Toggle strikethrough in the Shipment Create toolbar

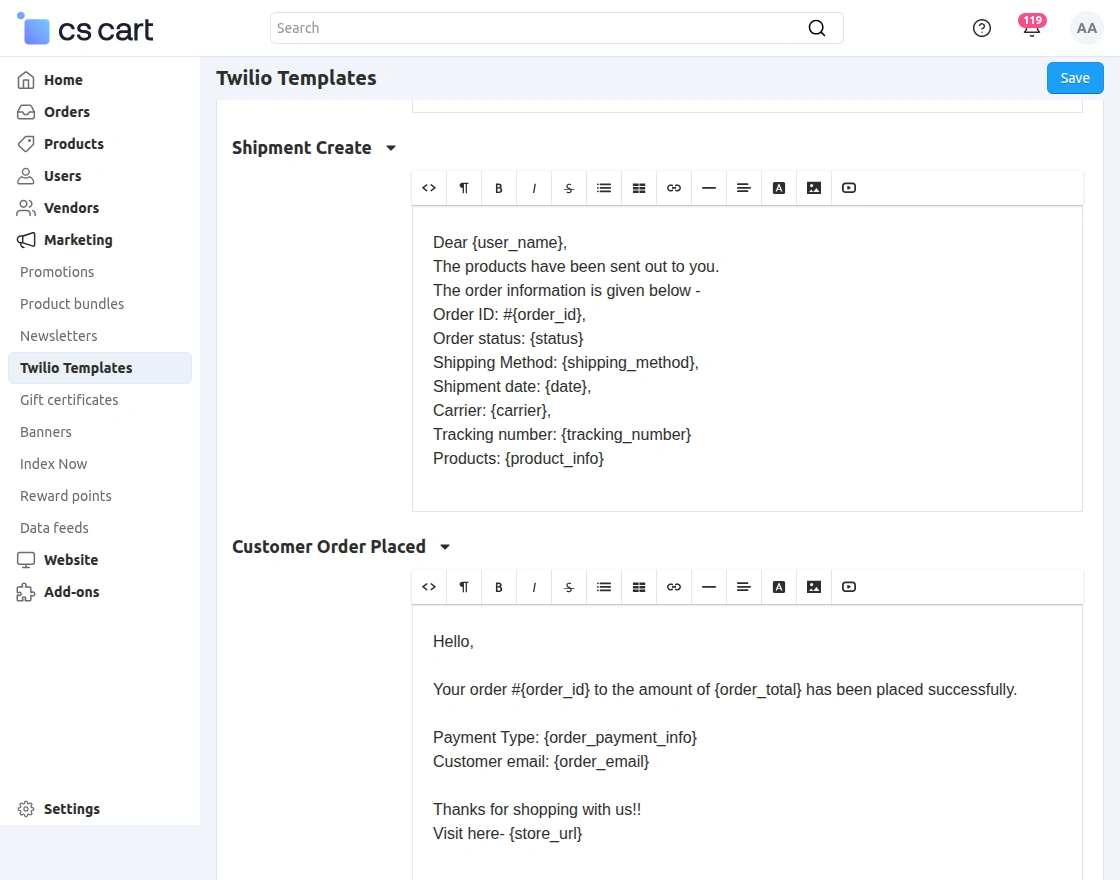(569, 187)
